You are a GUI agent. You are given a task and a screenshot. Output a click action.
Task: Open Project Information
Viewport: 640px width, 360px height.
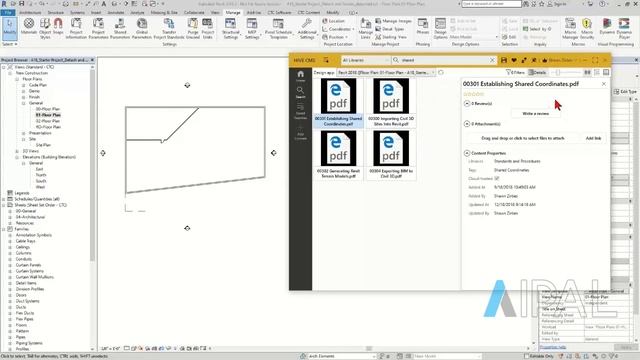(76, 29)
